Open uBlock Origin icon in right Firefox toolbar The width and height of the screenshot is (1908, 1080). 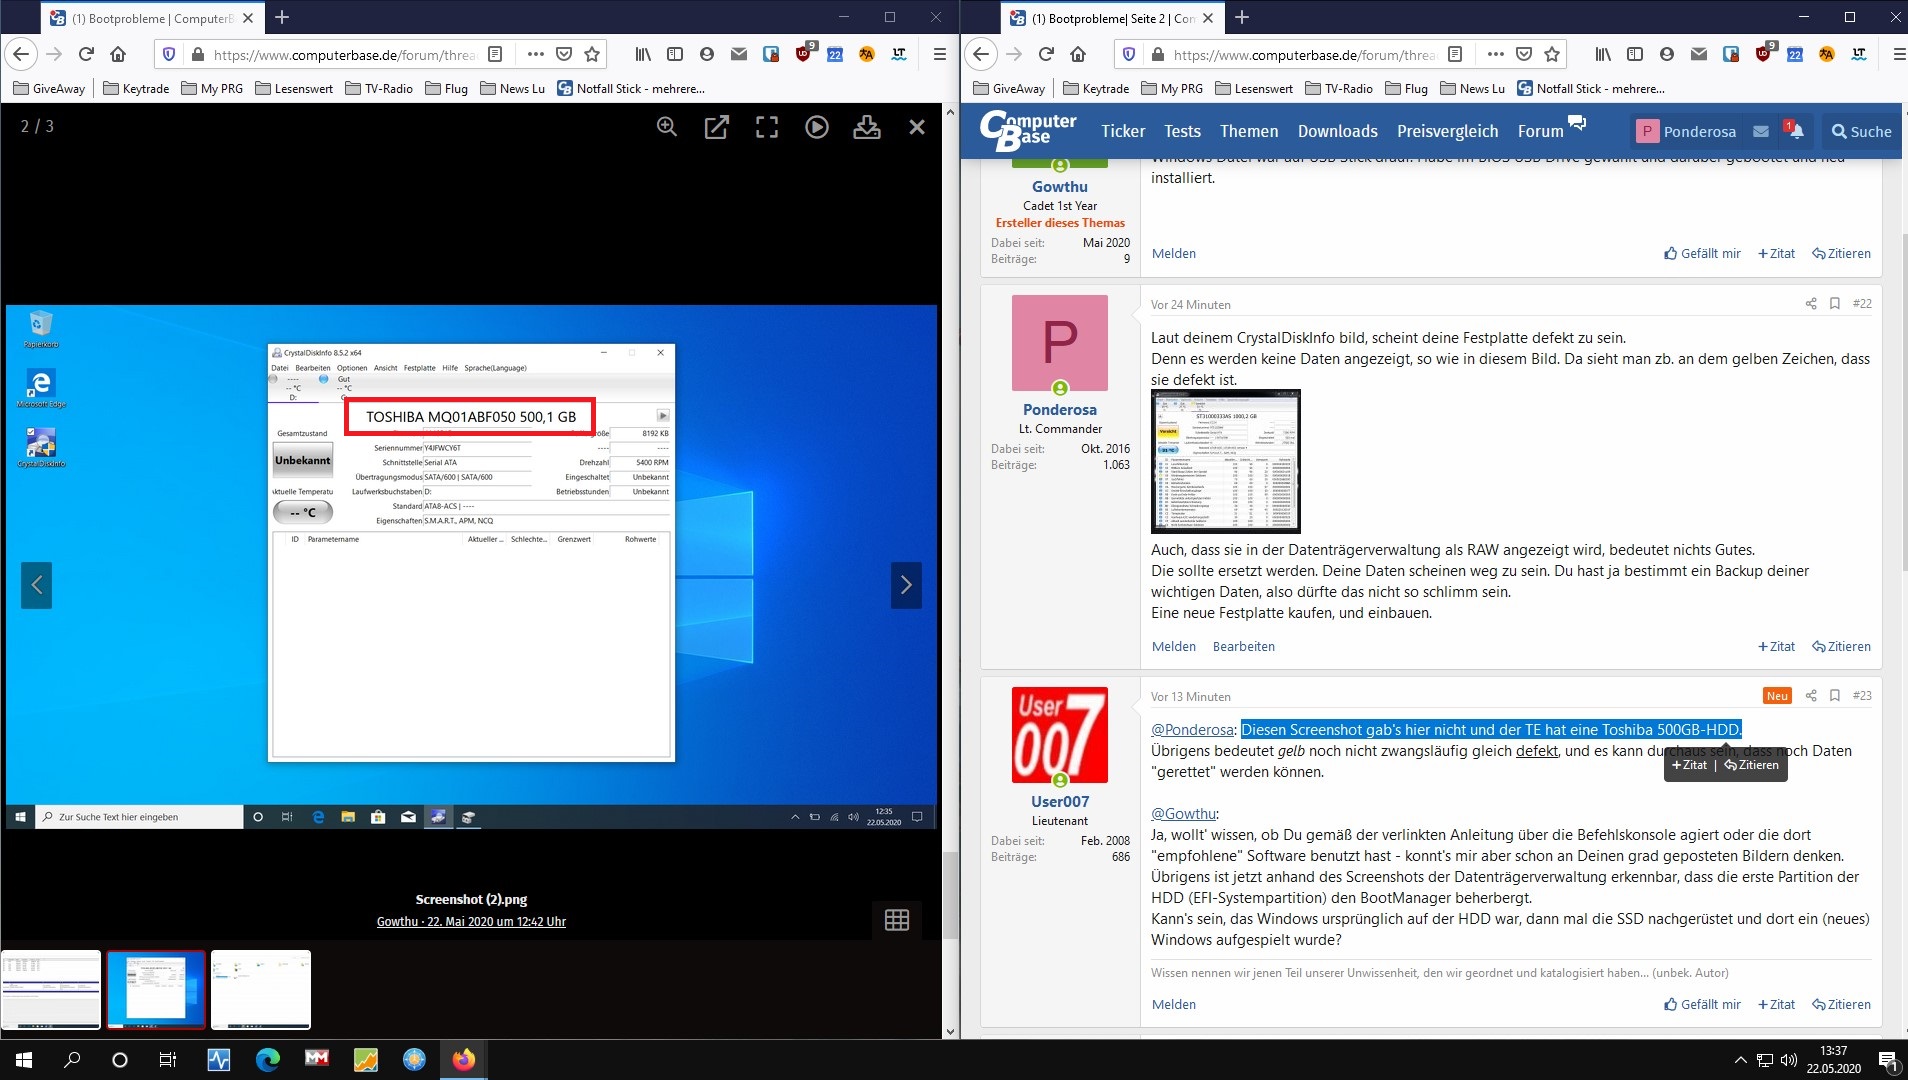coord(1764,53)
